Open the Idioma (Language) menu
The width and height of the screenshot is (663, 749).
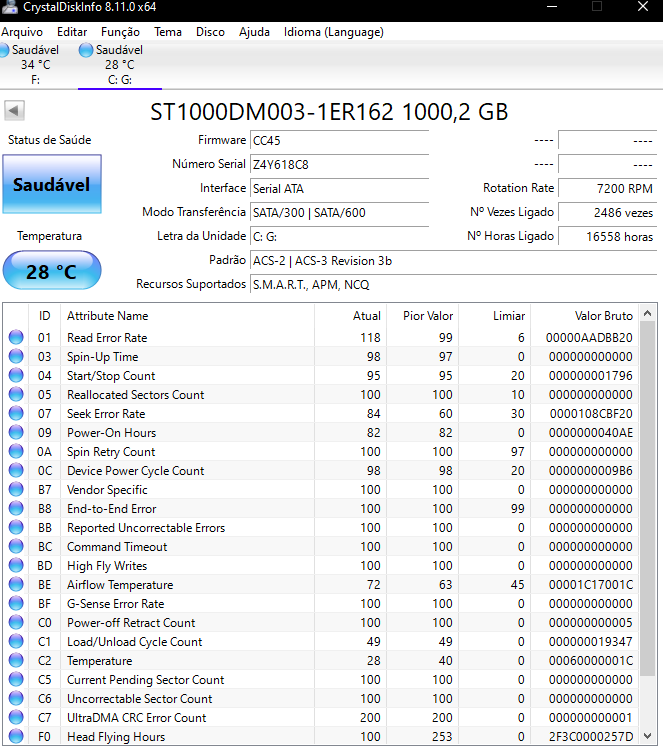(334, 32)
